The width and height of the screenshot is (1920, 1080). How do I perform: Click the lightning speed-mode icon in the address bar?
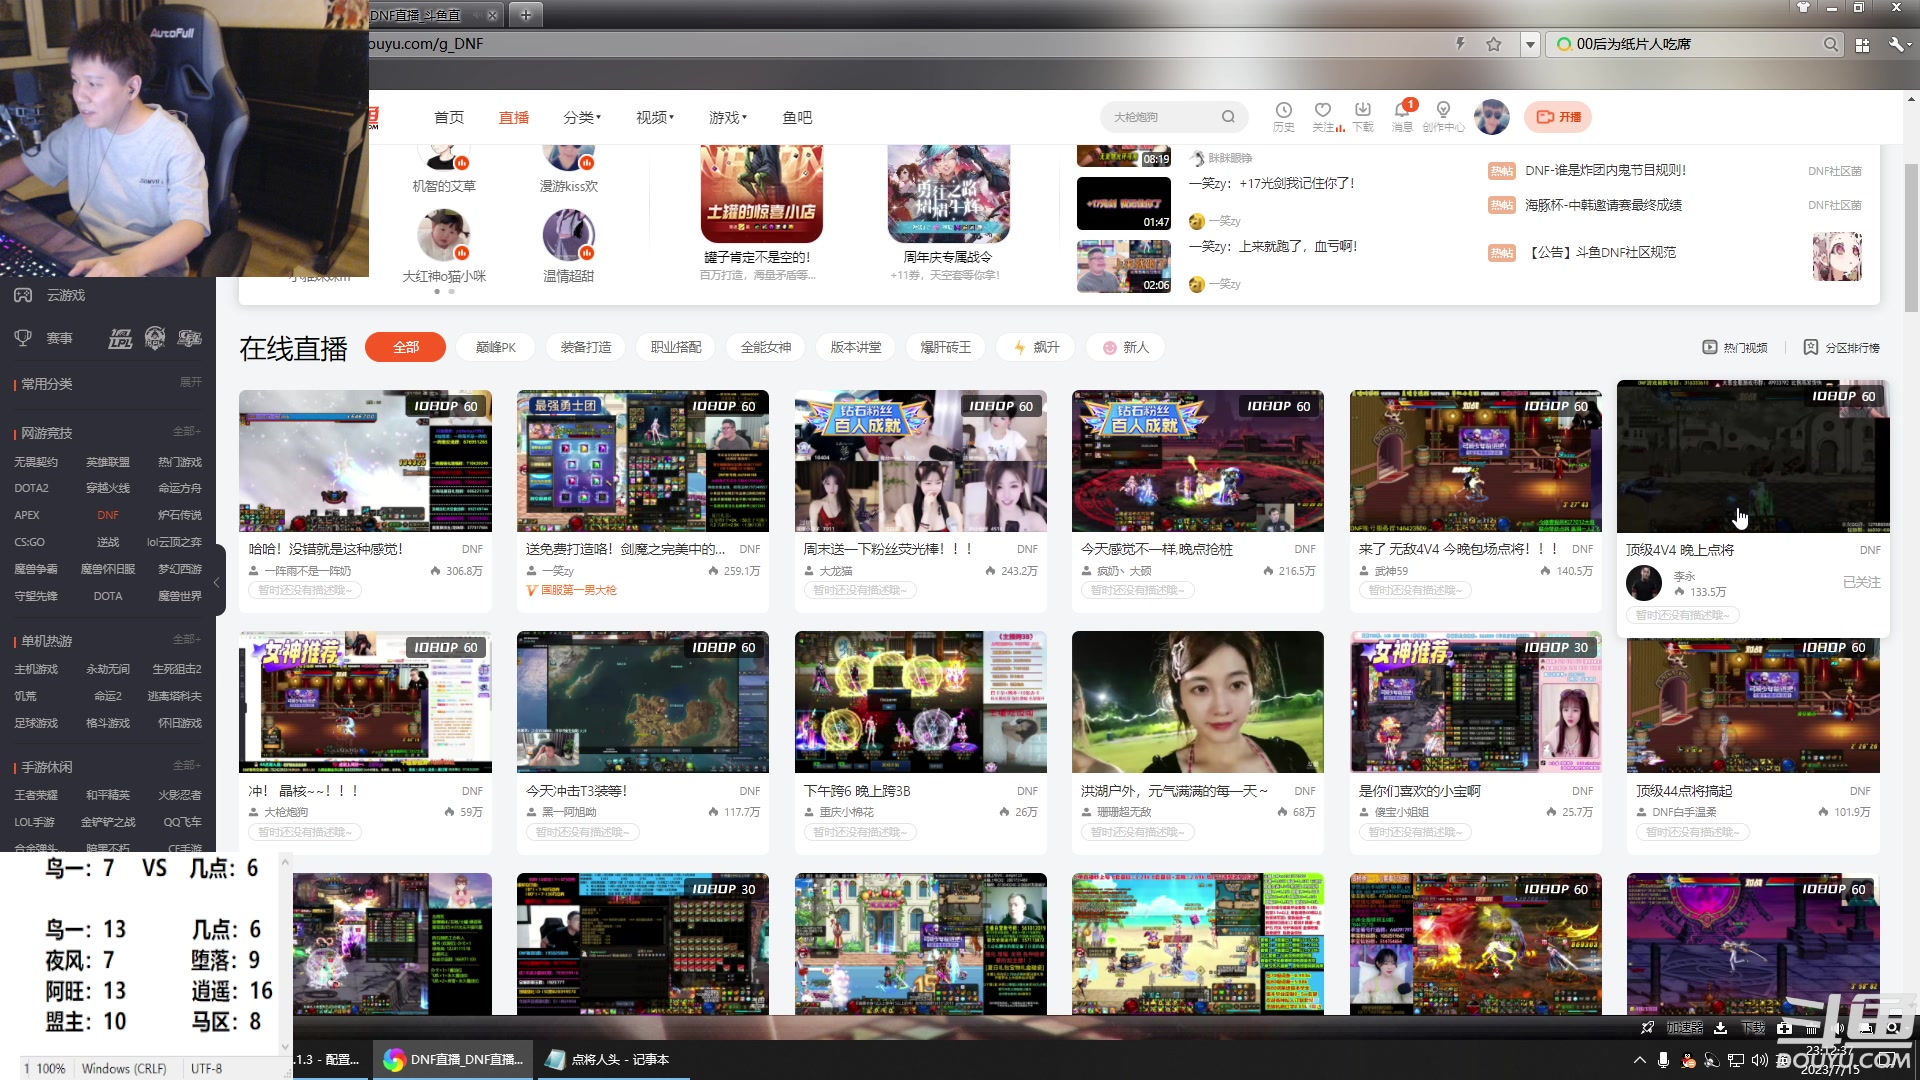click(x=1460, y=44)
